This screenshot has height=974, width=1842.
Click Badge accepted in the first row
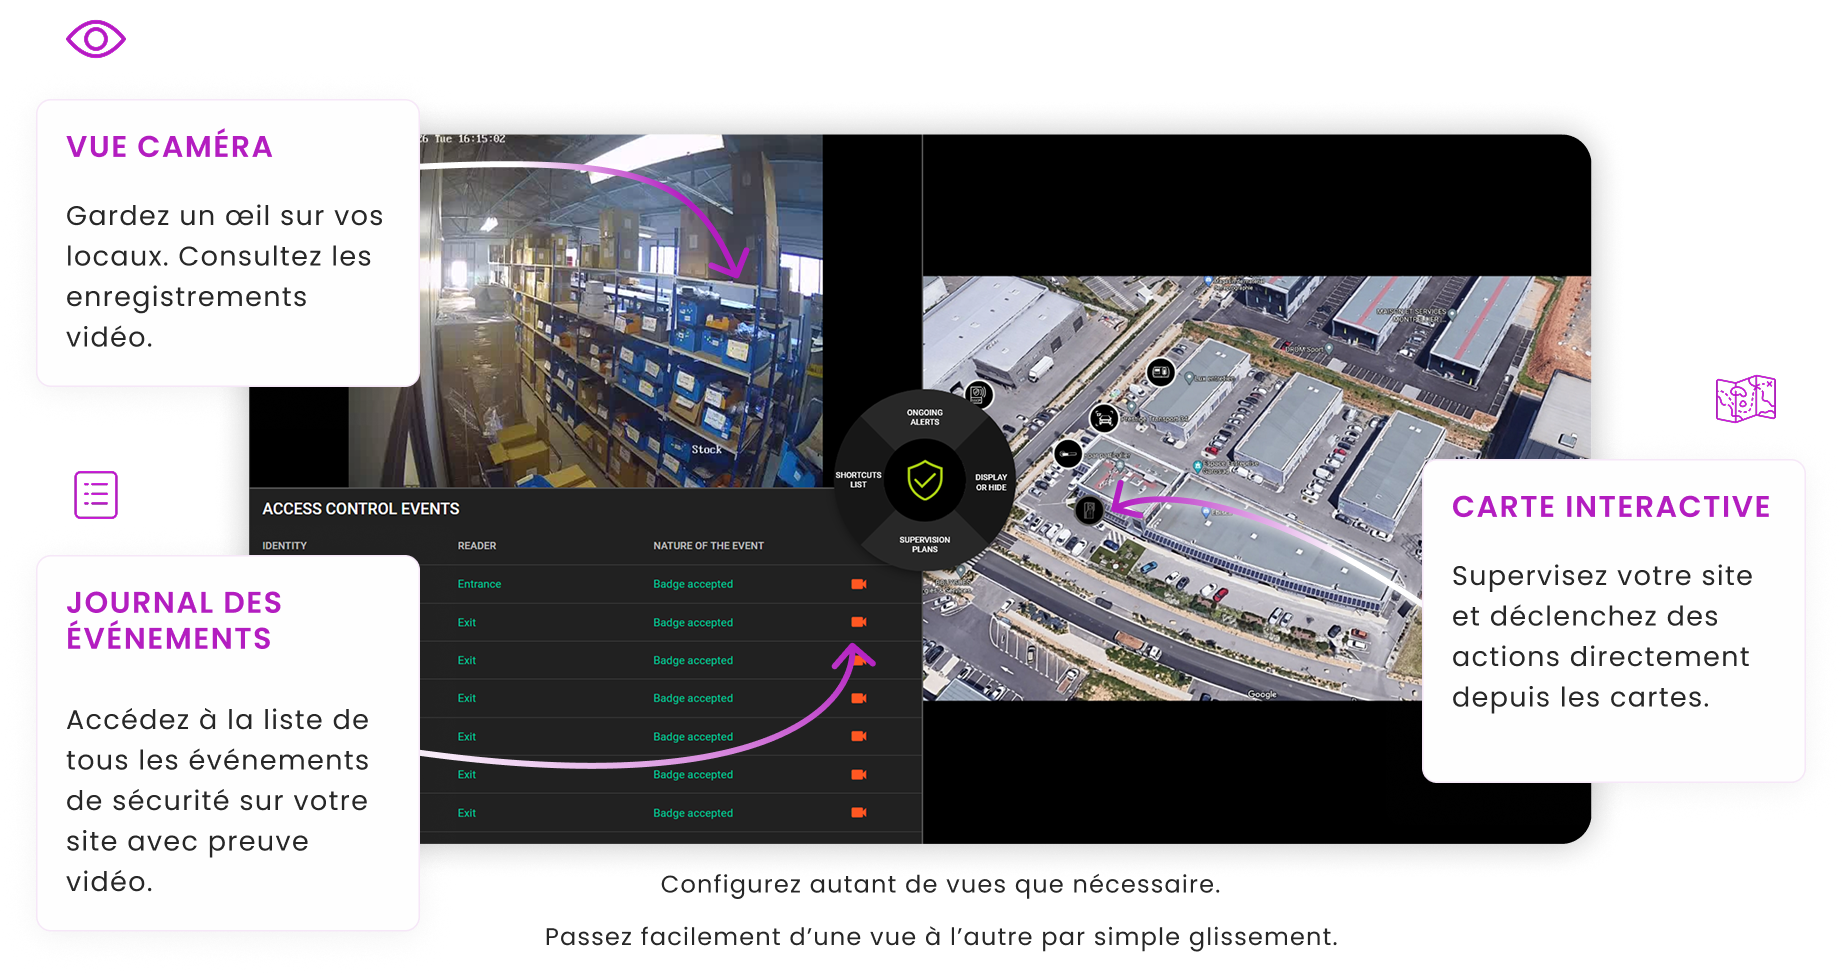pos(693,584)
